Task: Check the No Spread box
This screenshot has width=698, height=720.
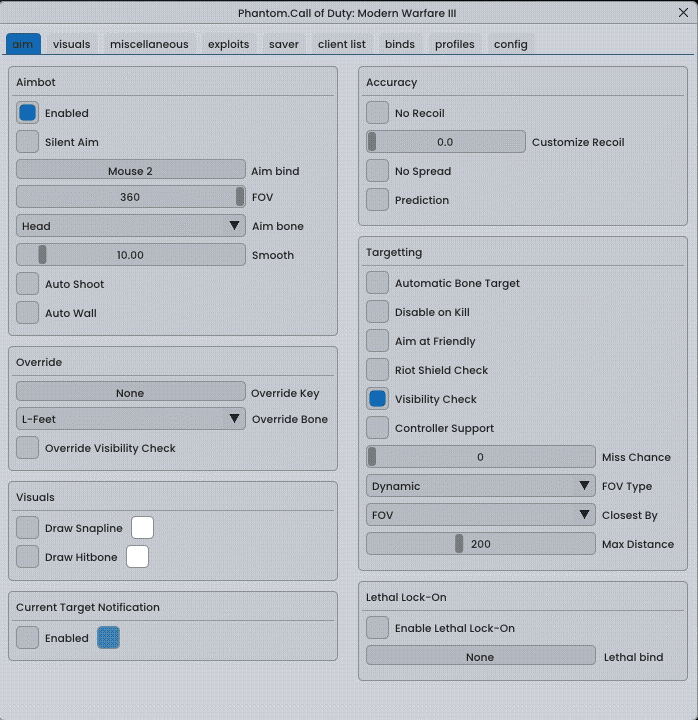Action: (x=377, y=171)
